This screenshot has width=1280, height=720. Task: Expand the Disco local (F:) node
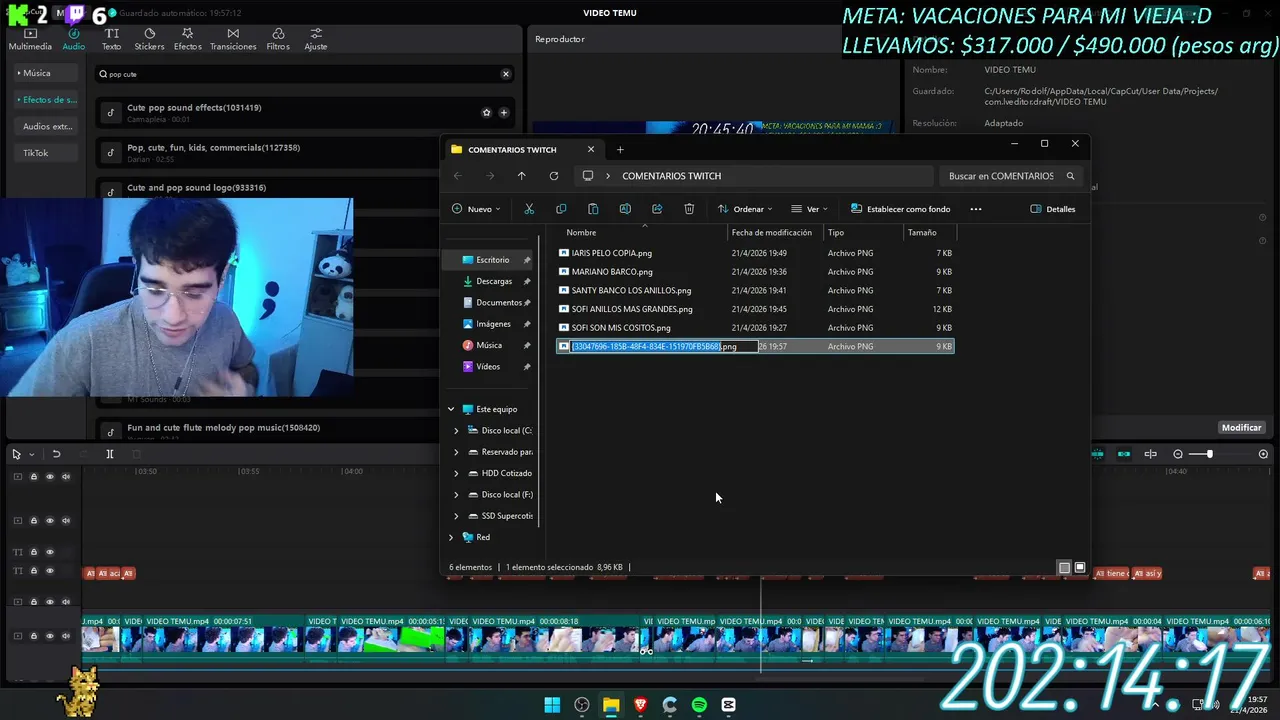[457, 495]
